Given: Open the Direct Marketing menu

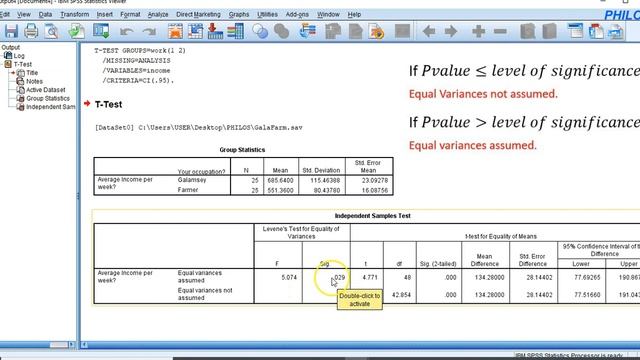Looking at the screenshot, I should (198, 14).
